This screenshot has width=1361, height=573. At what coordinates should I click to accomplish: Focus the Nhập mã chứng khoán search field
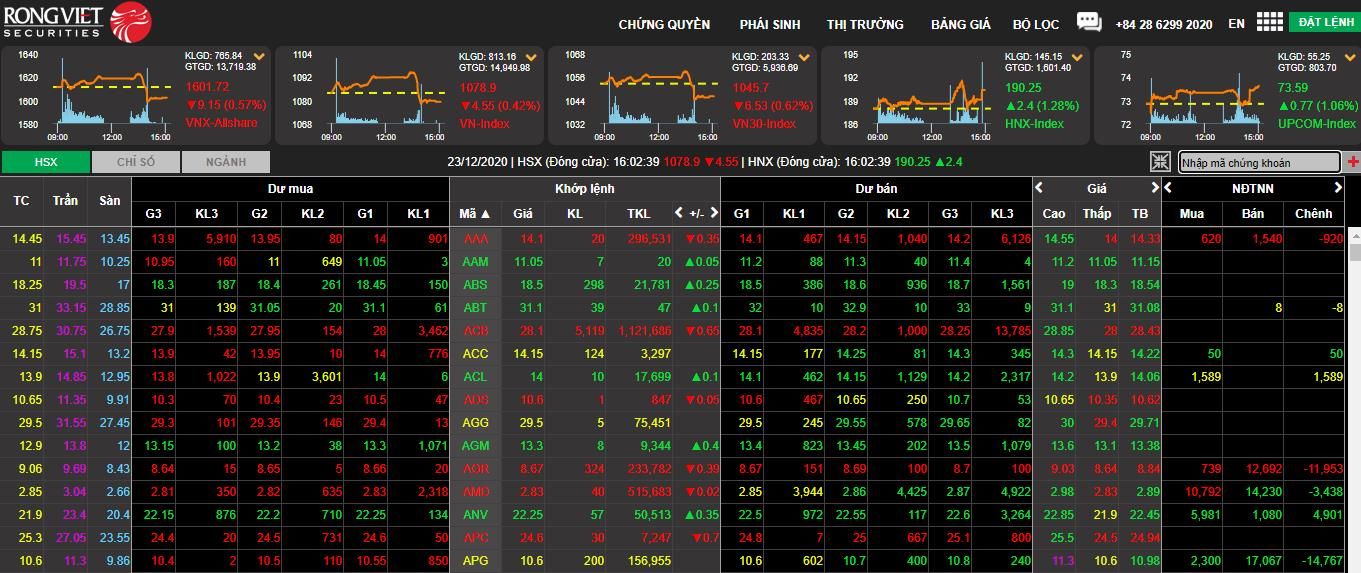click(x=1258, y=163)
